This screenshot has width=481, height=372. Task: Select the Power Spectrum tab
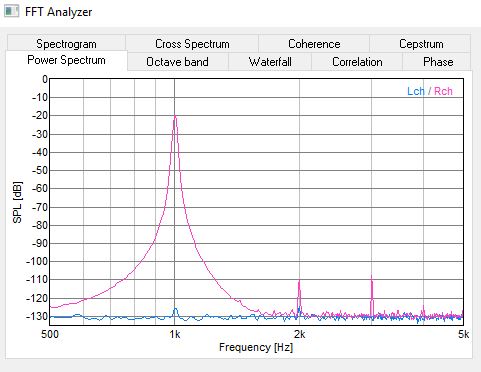click(x=66, y=60)
